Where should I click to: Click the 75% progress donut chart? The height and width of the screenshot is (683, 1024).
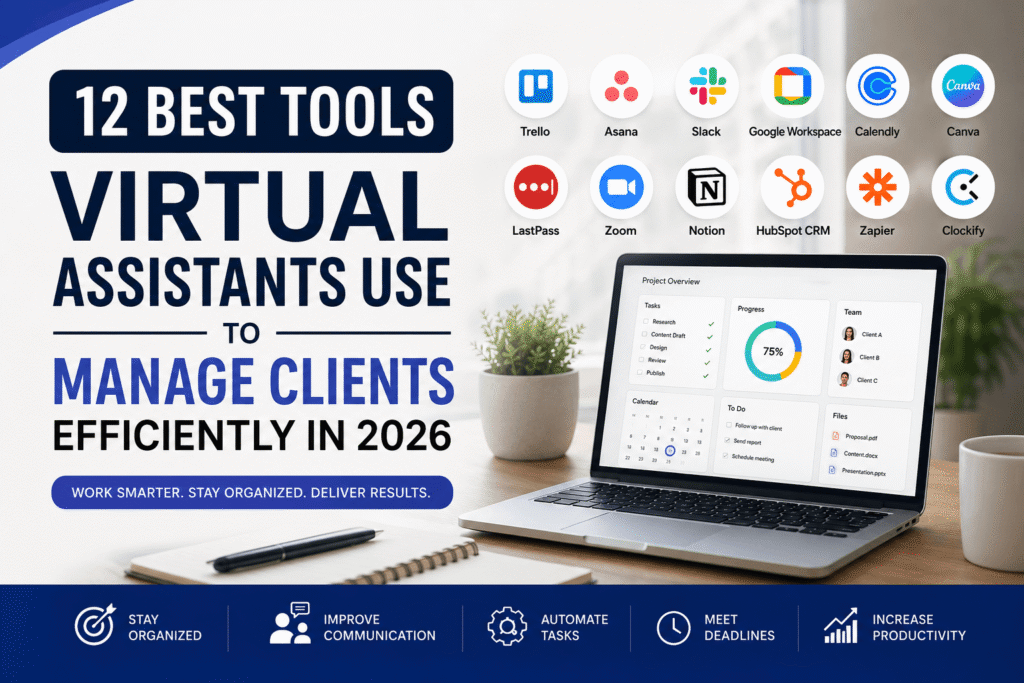(773, 351)
